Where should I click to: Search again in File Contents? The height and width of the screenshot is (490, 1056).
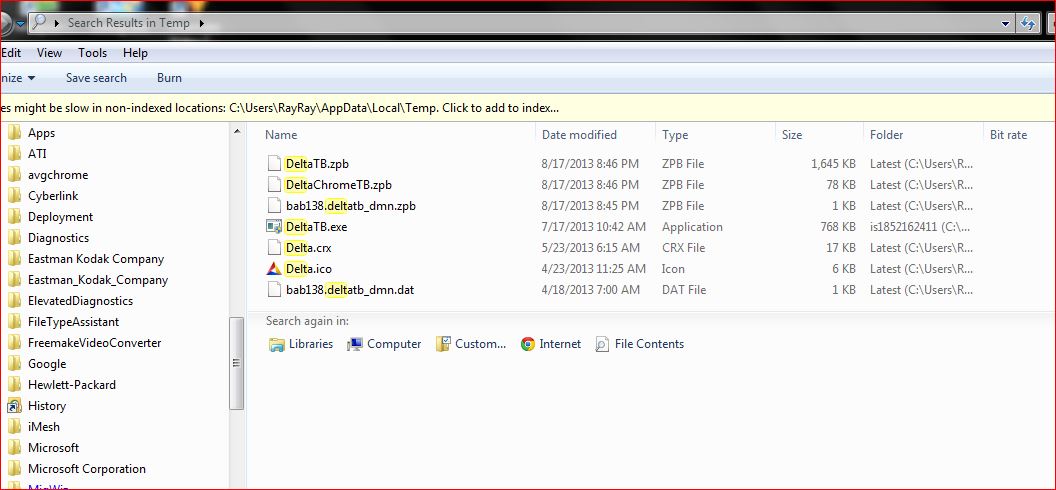pos(640,344)
